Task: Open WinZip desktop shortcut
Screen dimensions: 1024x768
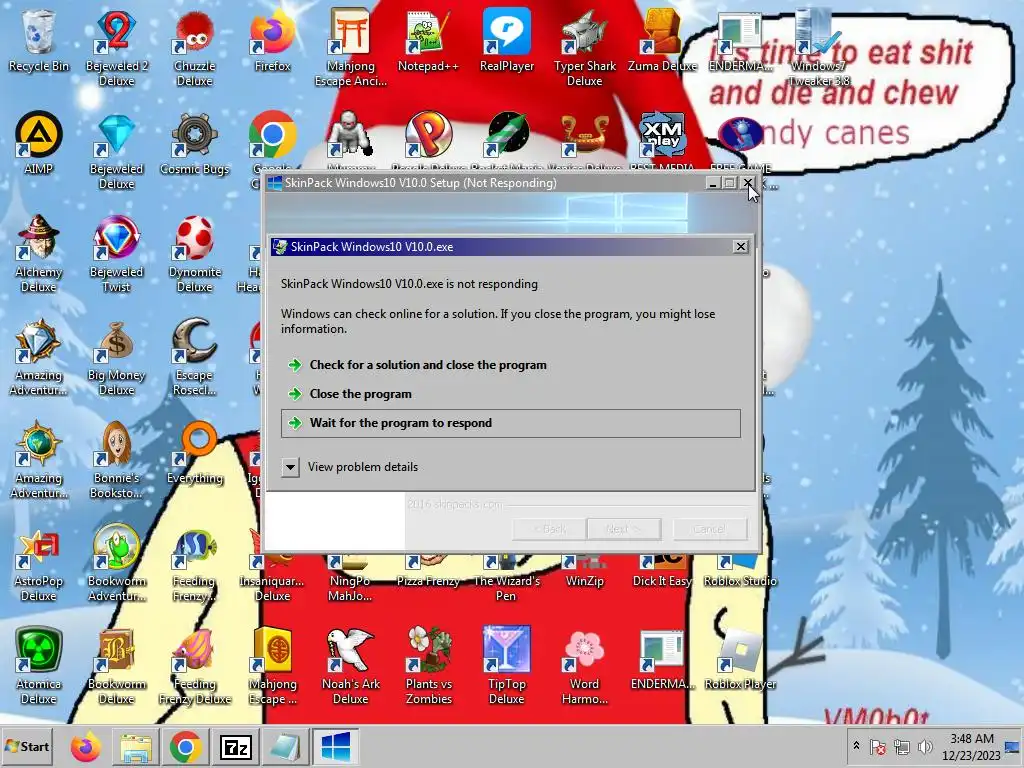Action: pyautogui.click(x=584, y=572)
